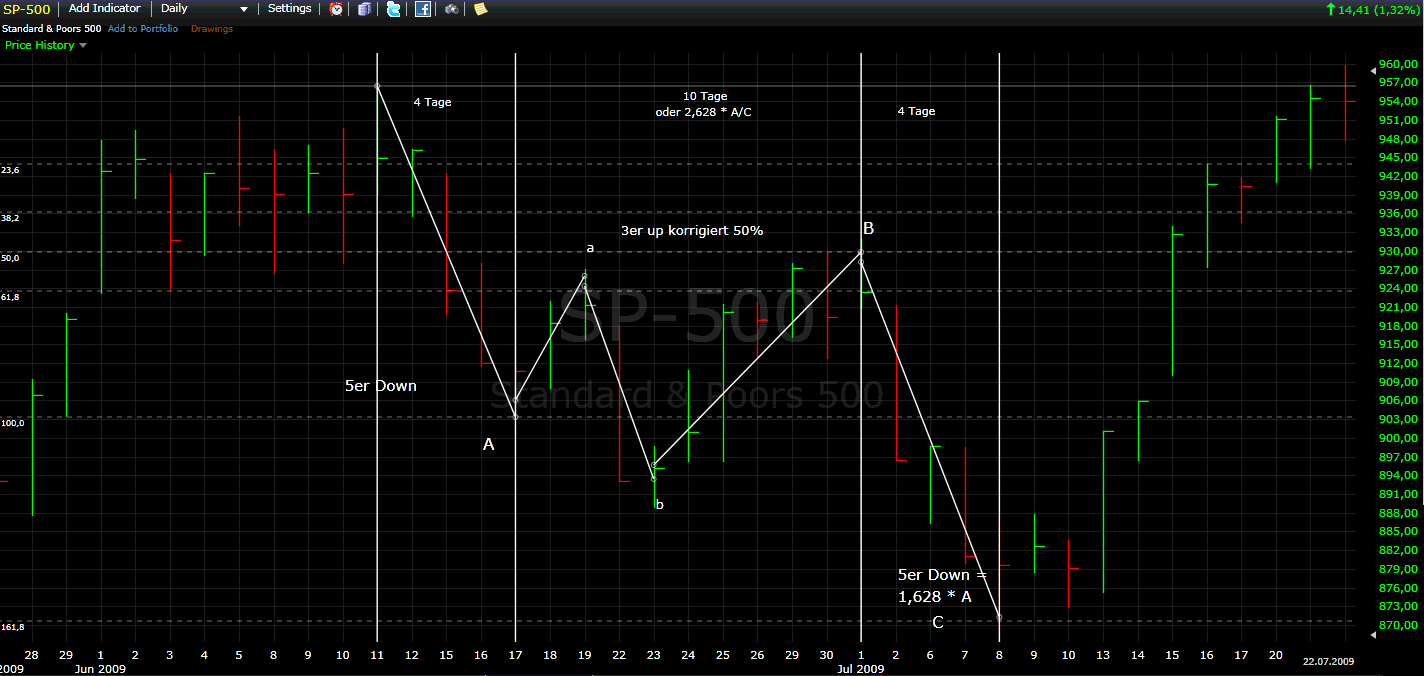Select the 161,8 Fibonacci level label
1424x676 pixels.
click(12, 626)
